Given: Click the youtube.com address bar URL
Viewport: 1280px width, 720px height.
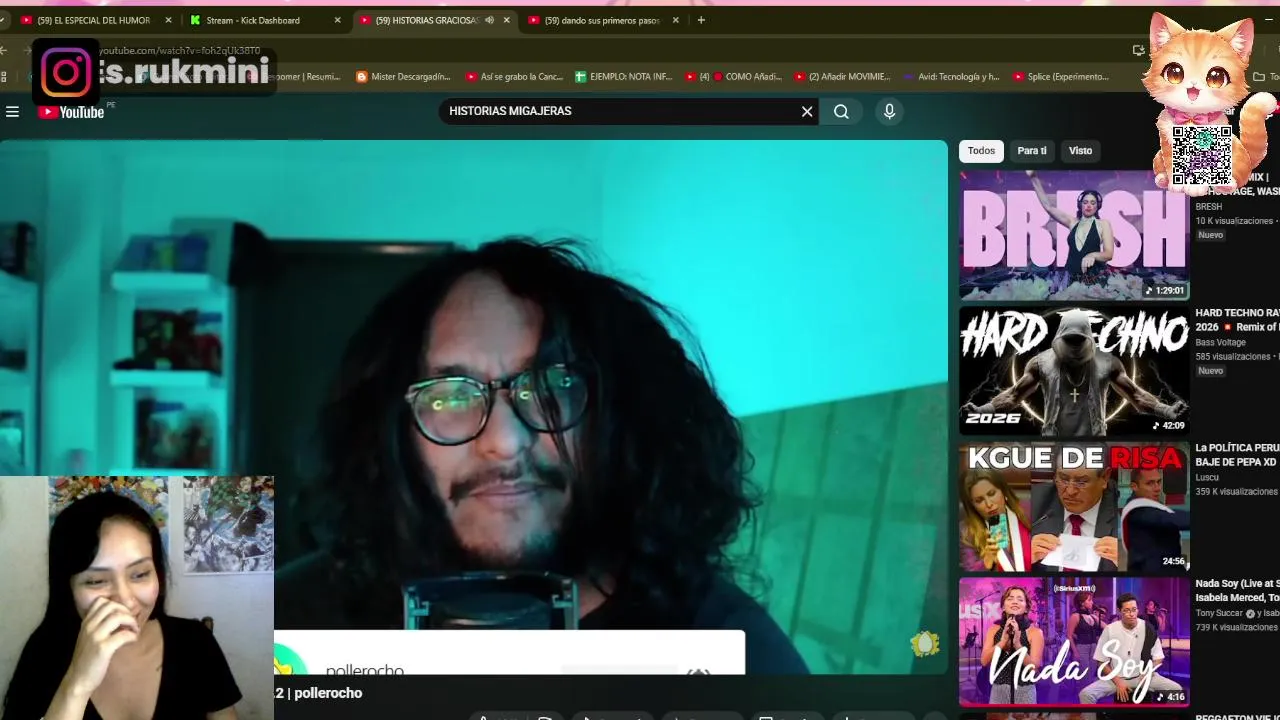Looking at the screenshot, I should point(179,50).
